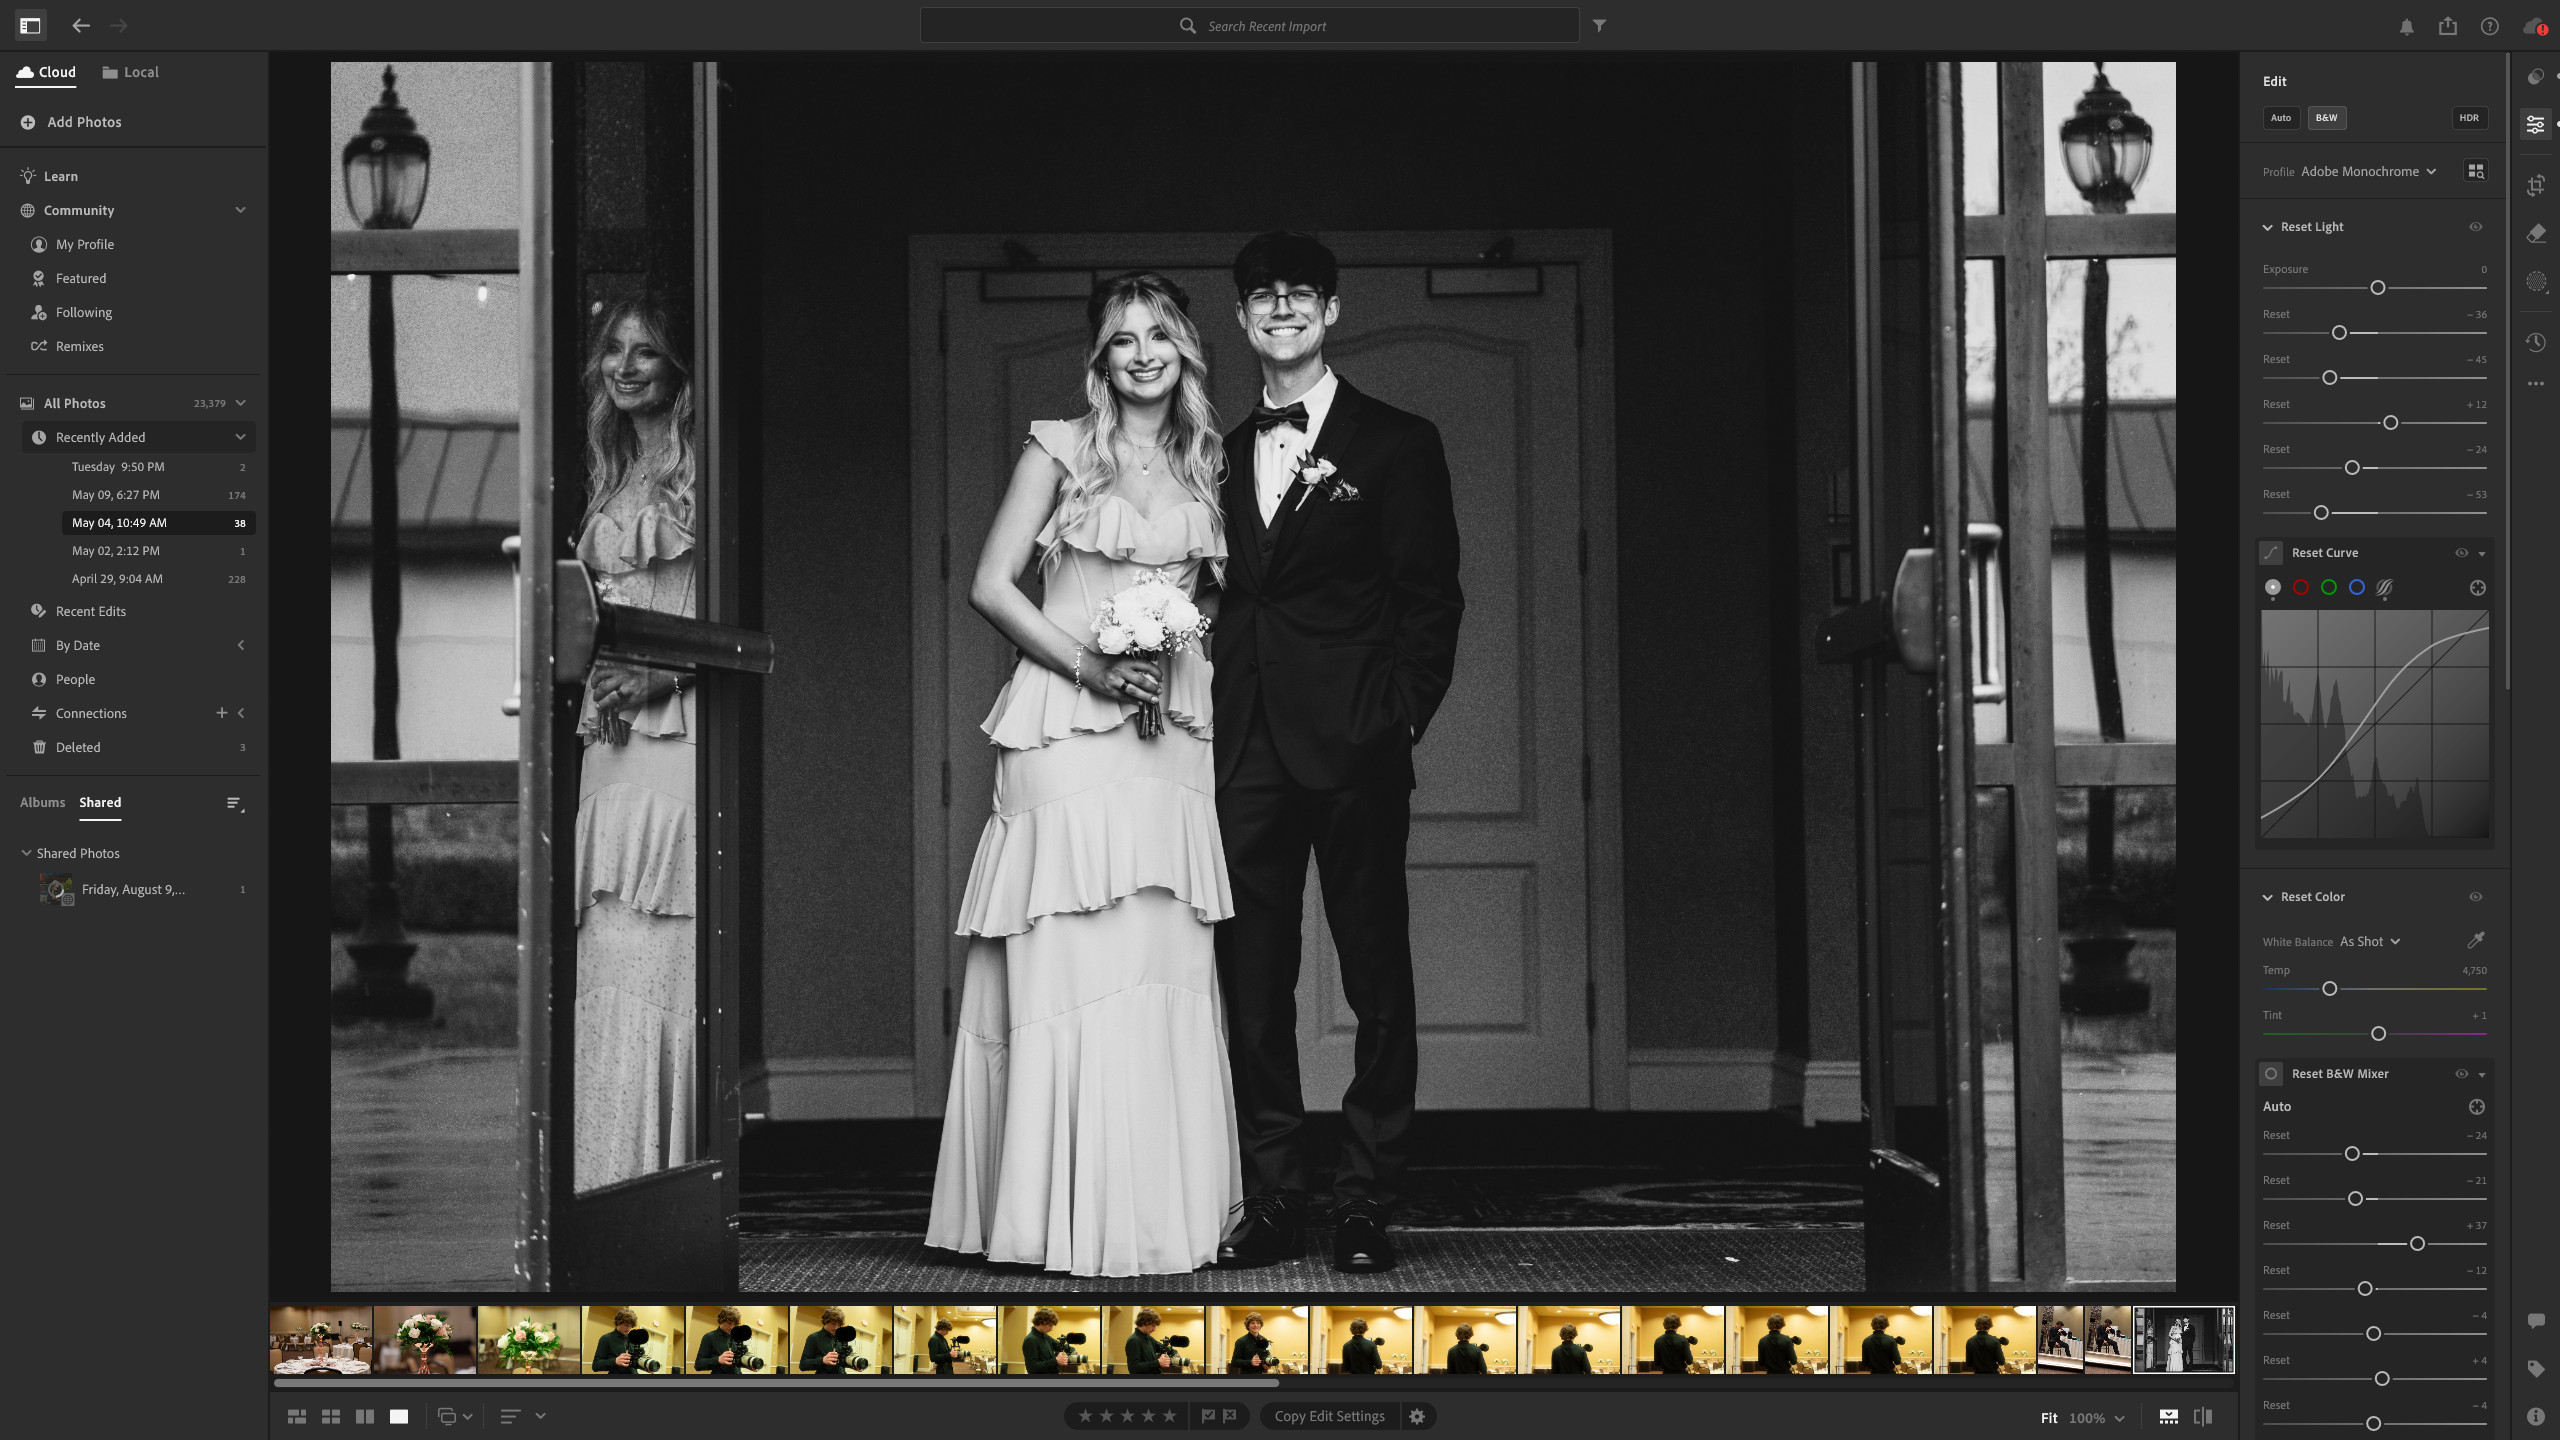Select the red channel curve
Image resolution: width=2560 pixels, height=1440 pixels.
click(x=2300, y=588)
